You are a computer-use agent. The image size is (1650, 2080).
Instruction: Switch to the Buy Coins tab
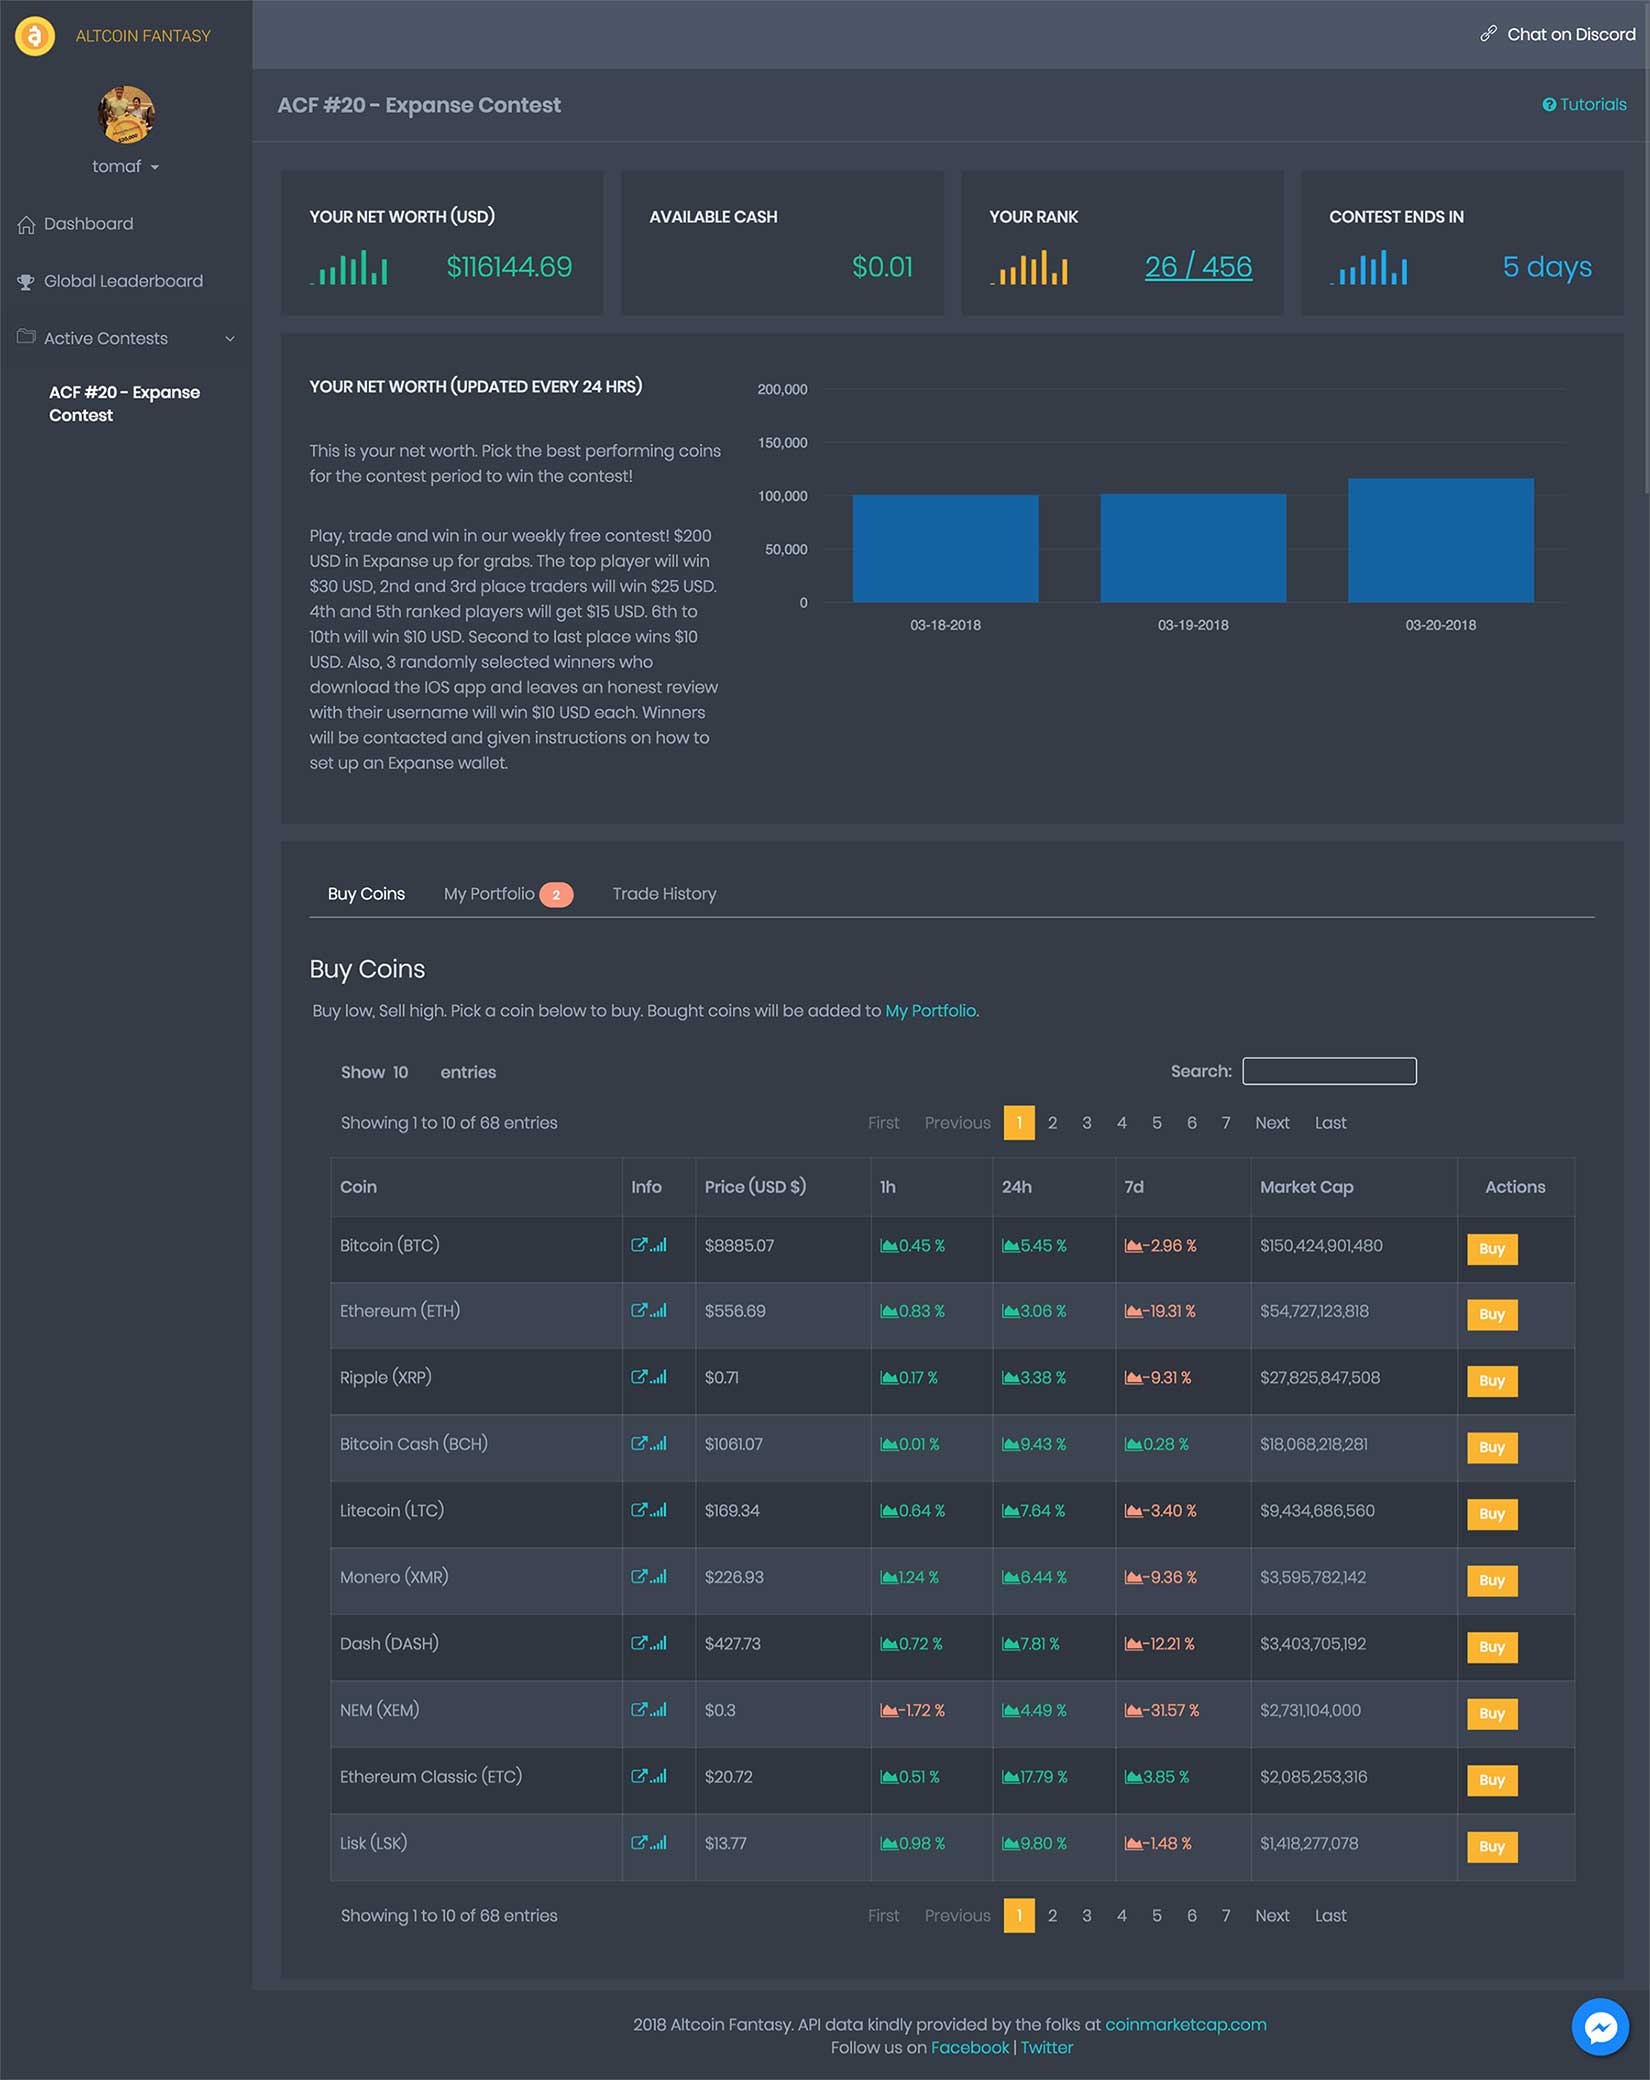[366, 894]
